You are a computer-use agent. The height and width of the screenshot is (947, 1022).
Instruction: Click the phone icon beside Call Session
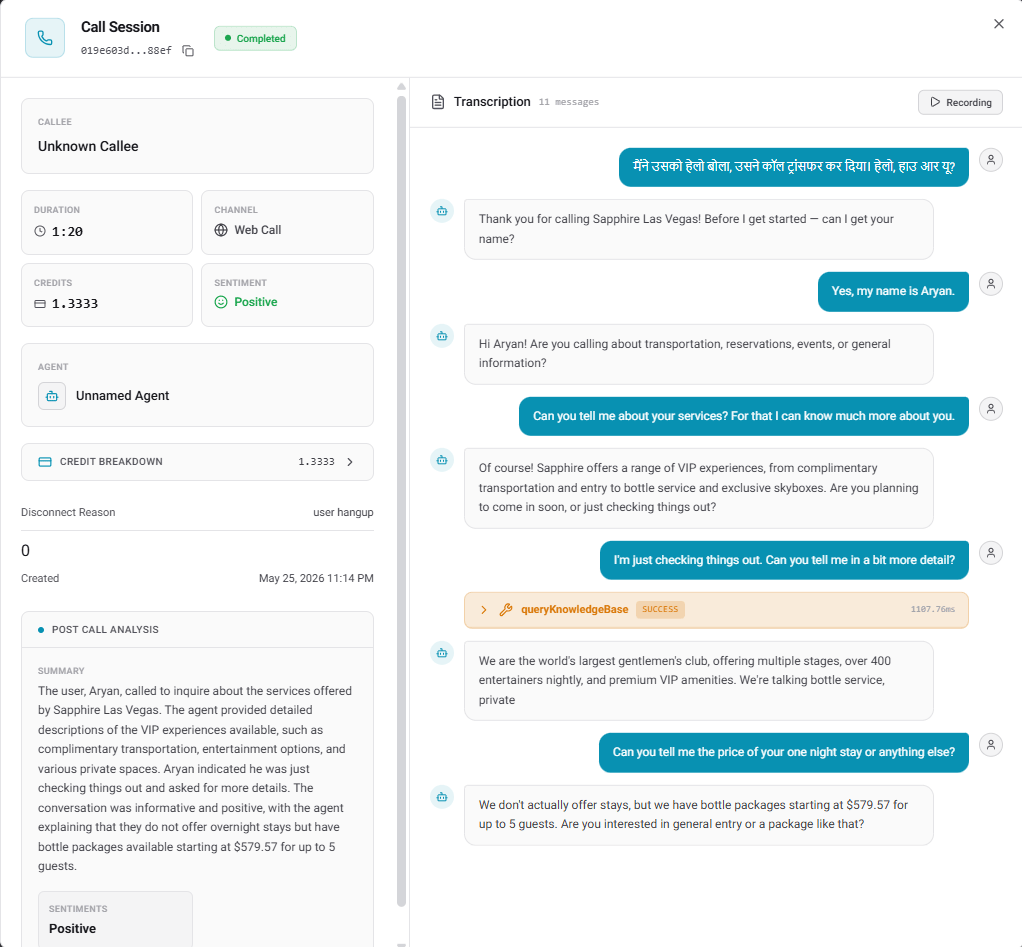point(45,38)
